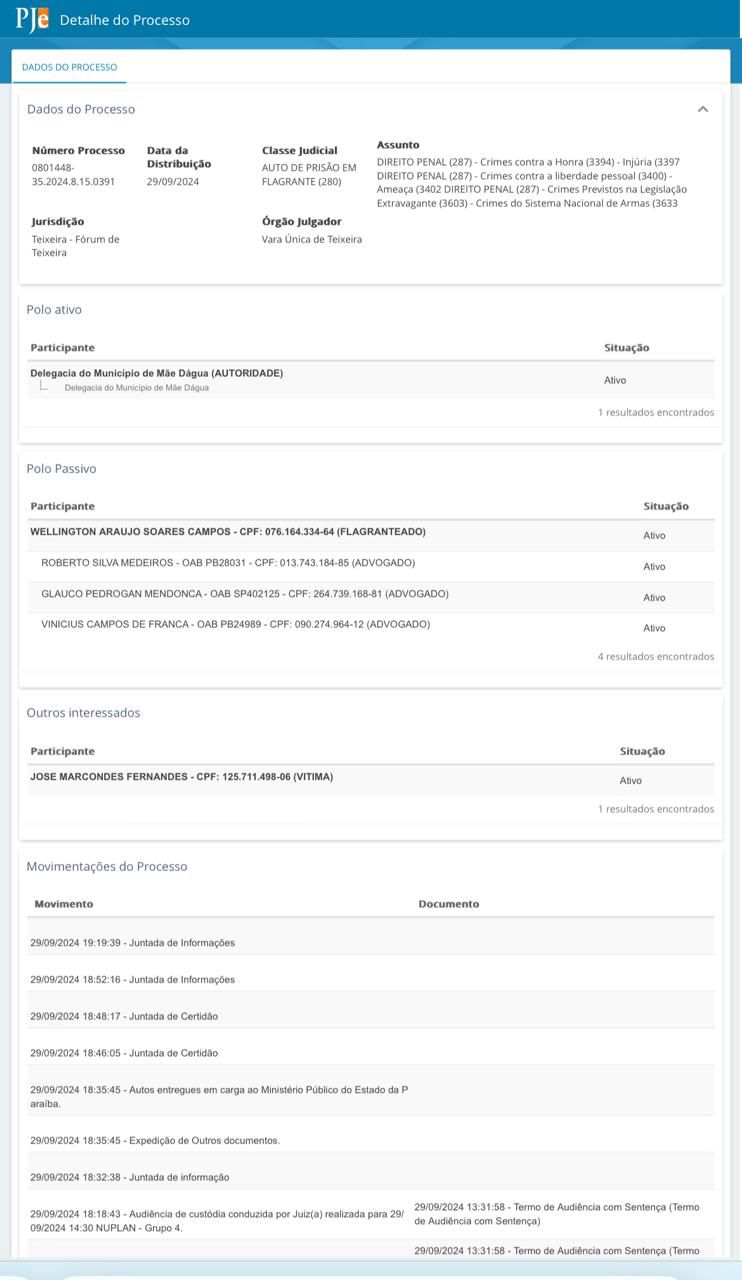Click the Outros interessados section heading
The height and width of the screenshot is (1280, 742).
tap(83, 713)
